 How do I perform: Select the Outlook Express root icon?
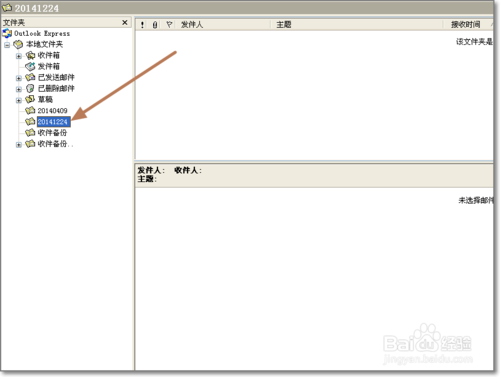(7, 33)
